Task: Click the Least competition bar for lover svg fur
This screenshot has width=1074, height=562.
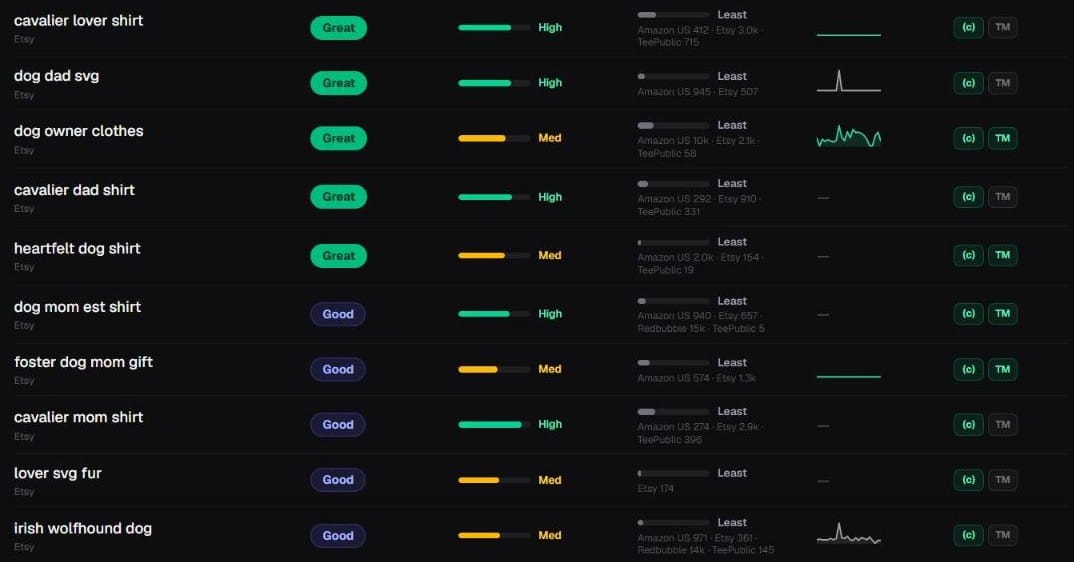Action: pyautogui.click(x=673, y=473)
